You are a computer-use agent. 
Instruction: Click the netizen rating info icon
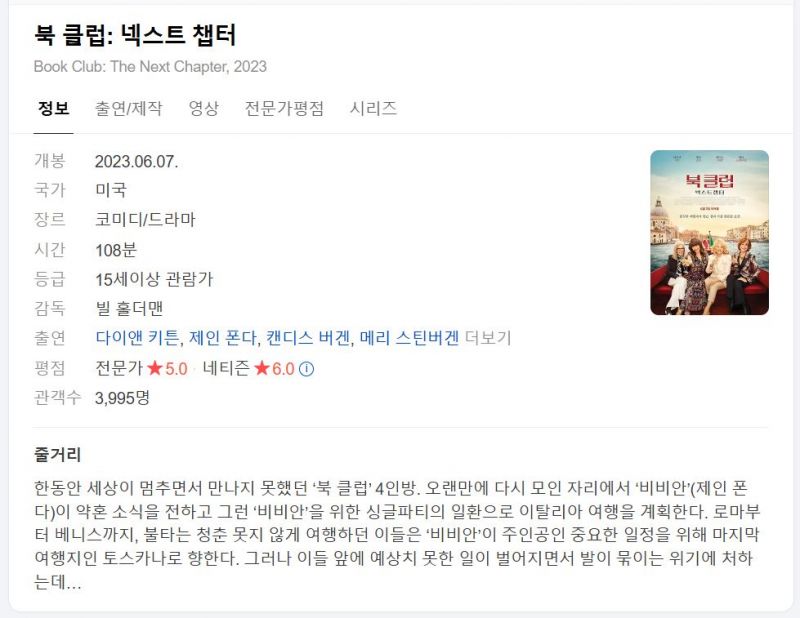pyautogui.click(x=306, y=368)
